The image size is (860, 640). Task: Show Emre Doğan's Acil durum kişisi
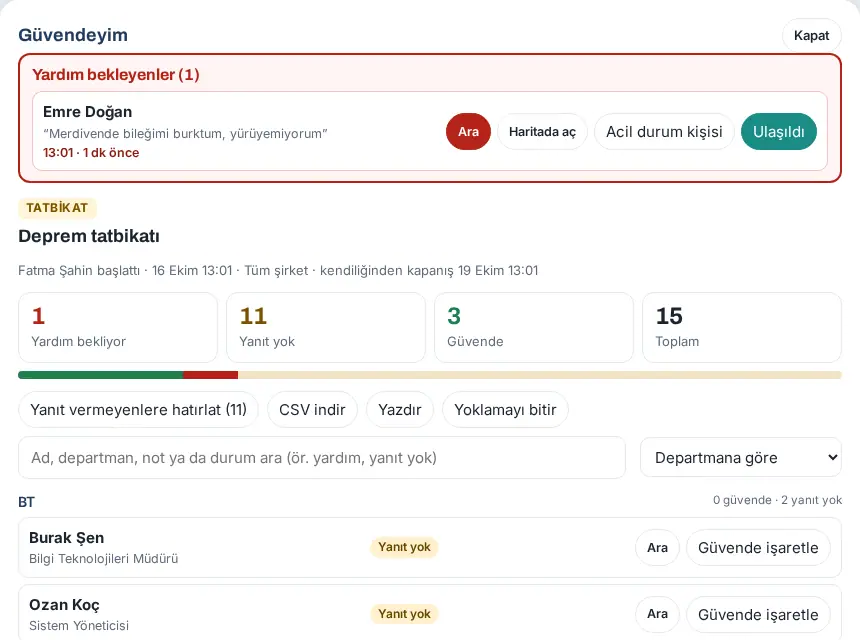click(x=664, y=132)
